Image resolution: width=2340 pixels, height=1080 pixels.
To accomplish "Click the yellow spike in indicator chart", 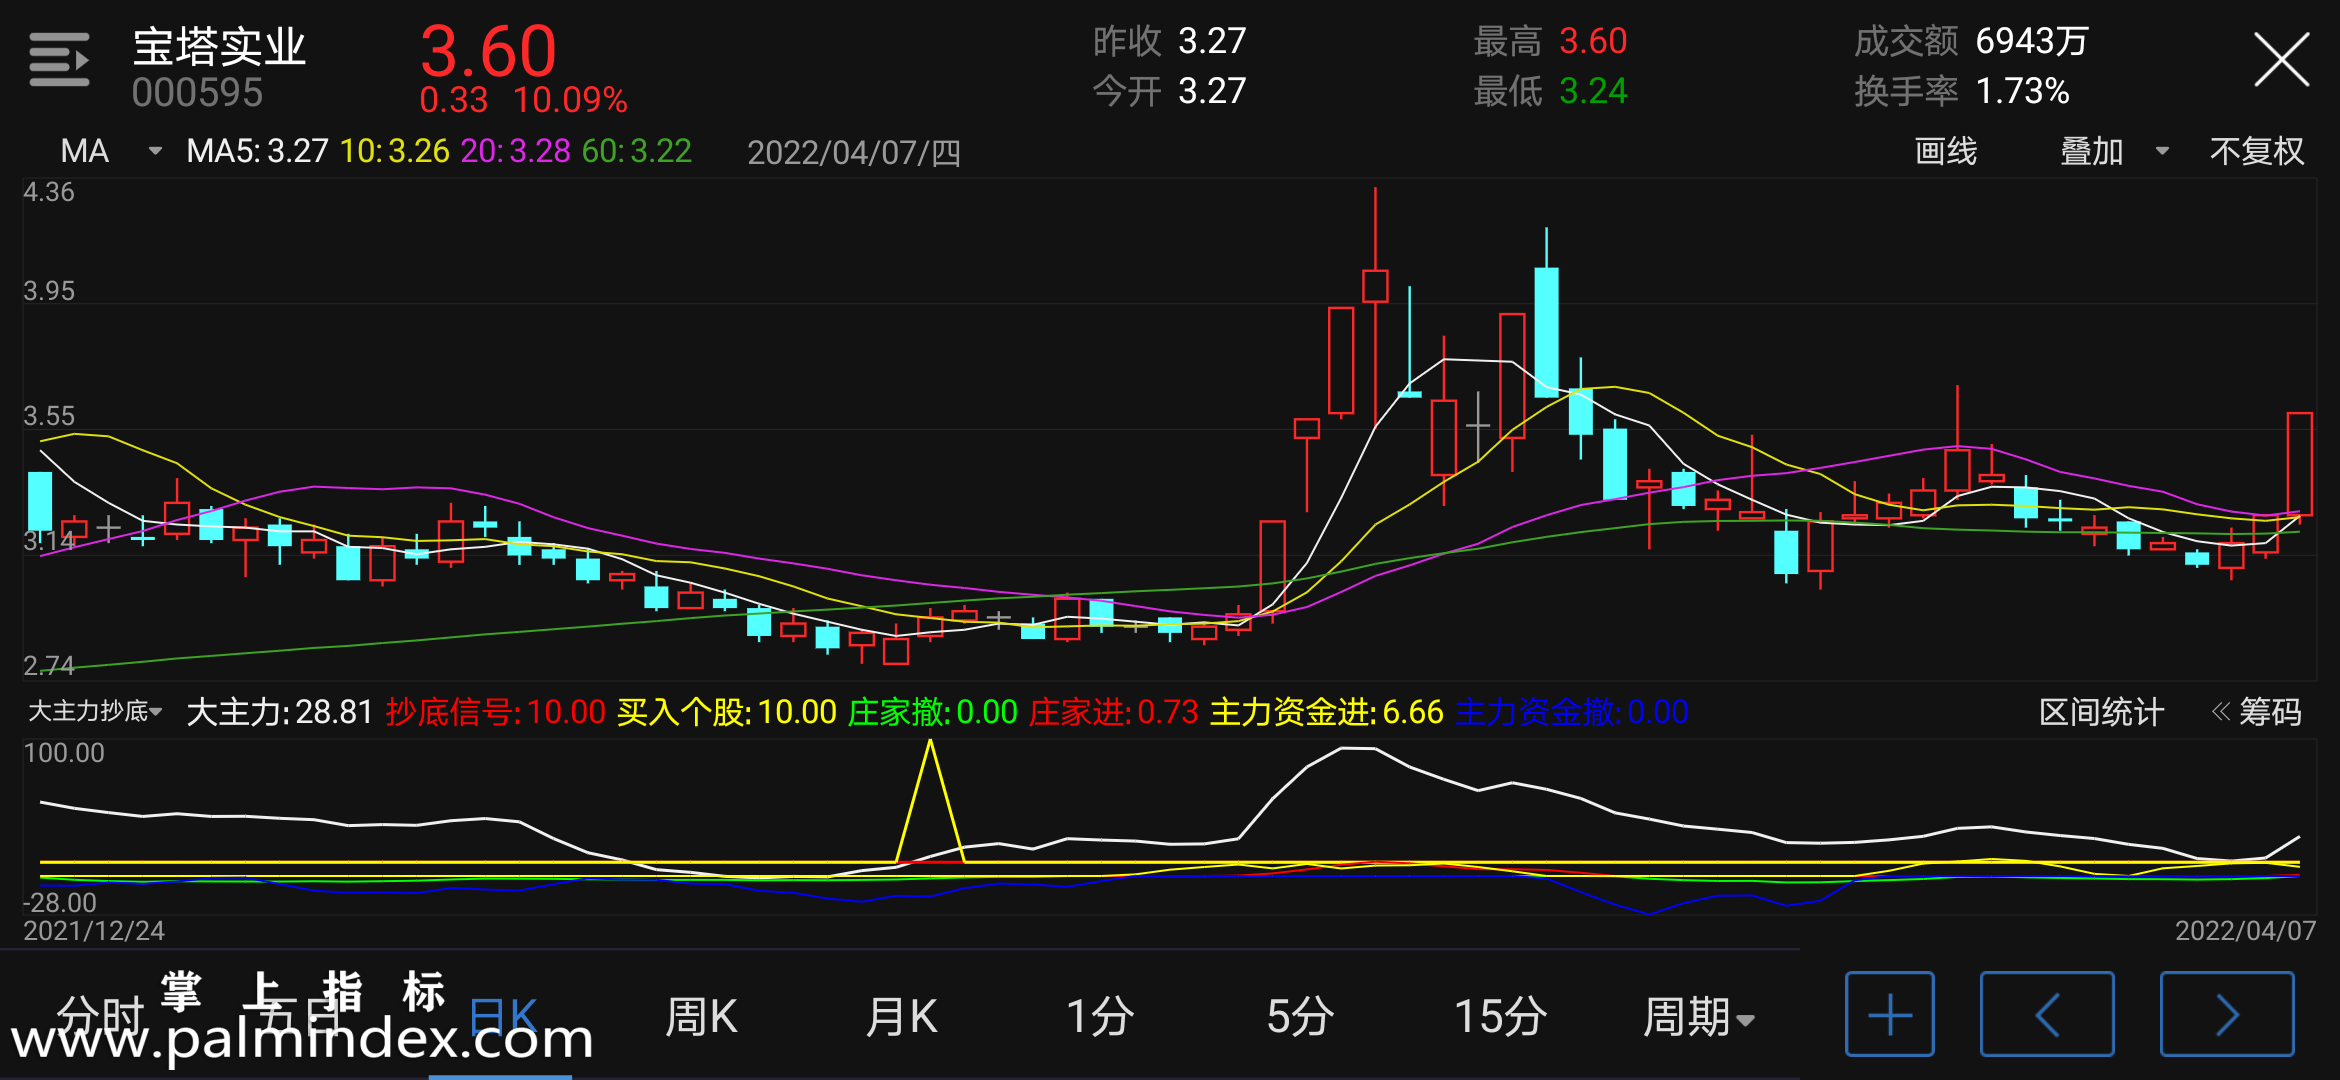I will click(x=930, y=800).
